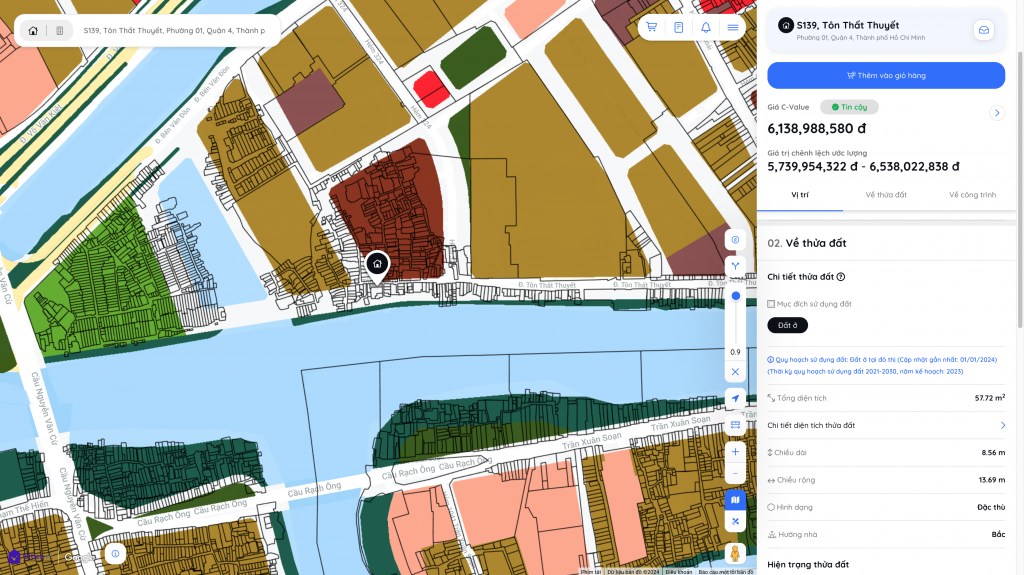Toggle the blue map layer button
Viewport: 1024px width, 575px height.
pos(735,498)
